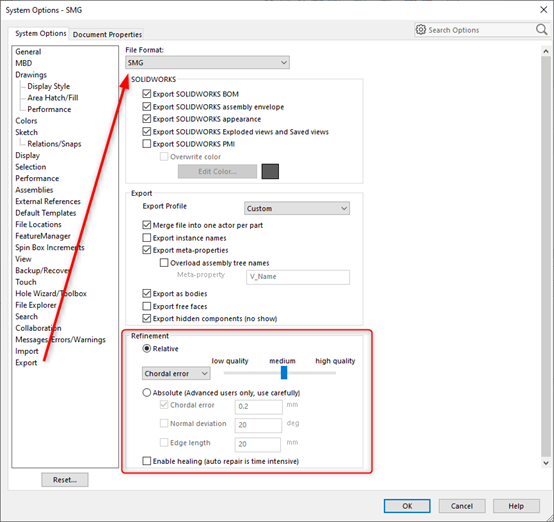Switch to the Document Properties tab
This screenshot has height=522, width=554.
tap(107, 35)
